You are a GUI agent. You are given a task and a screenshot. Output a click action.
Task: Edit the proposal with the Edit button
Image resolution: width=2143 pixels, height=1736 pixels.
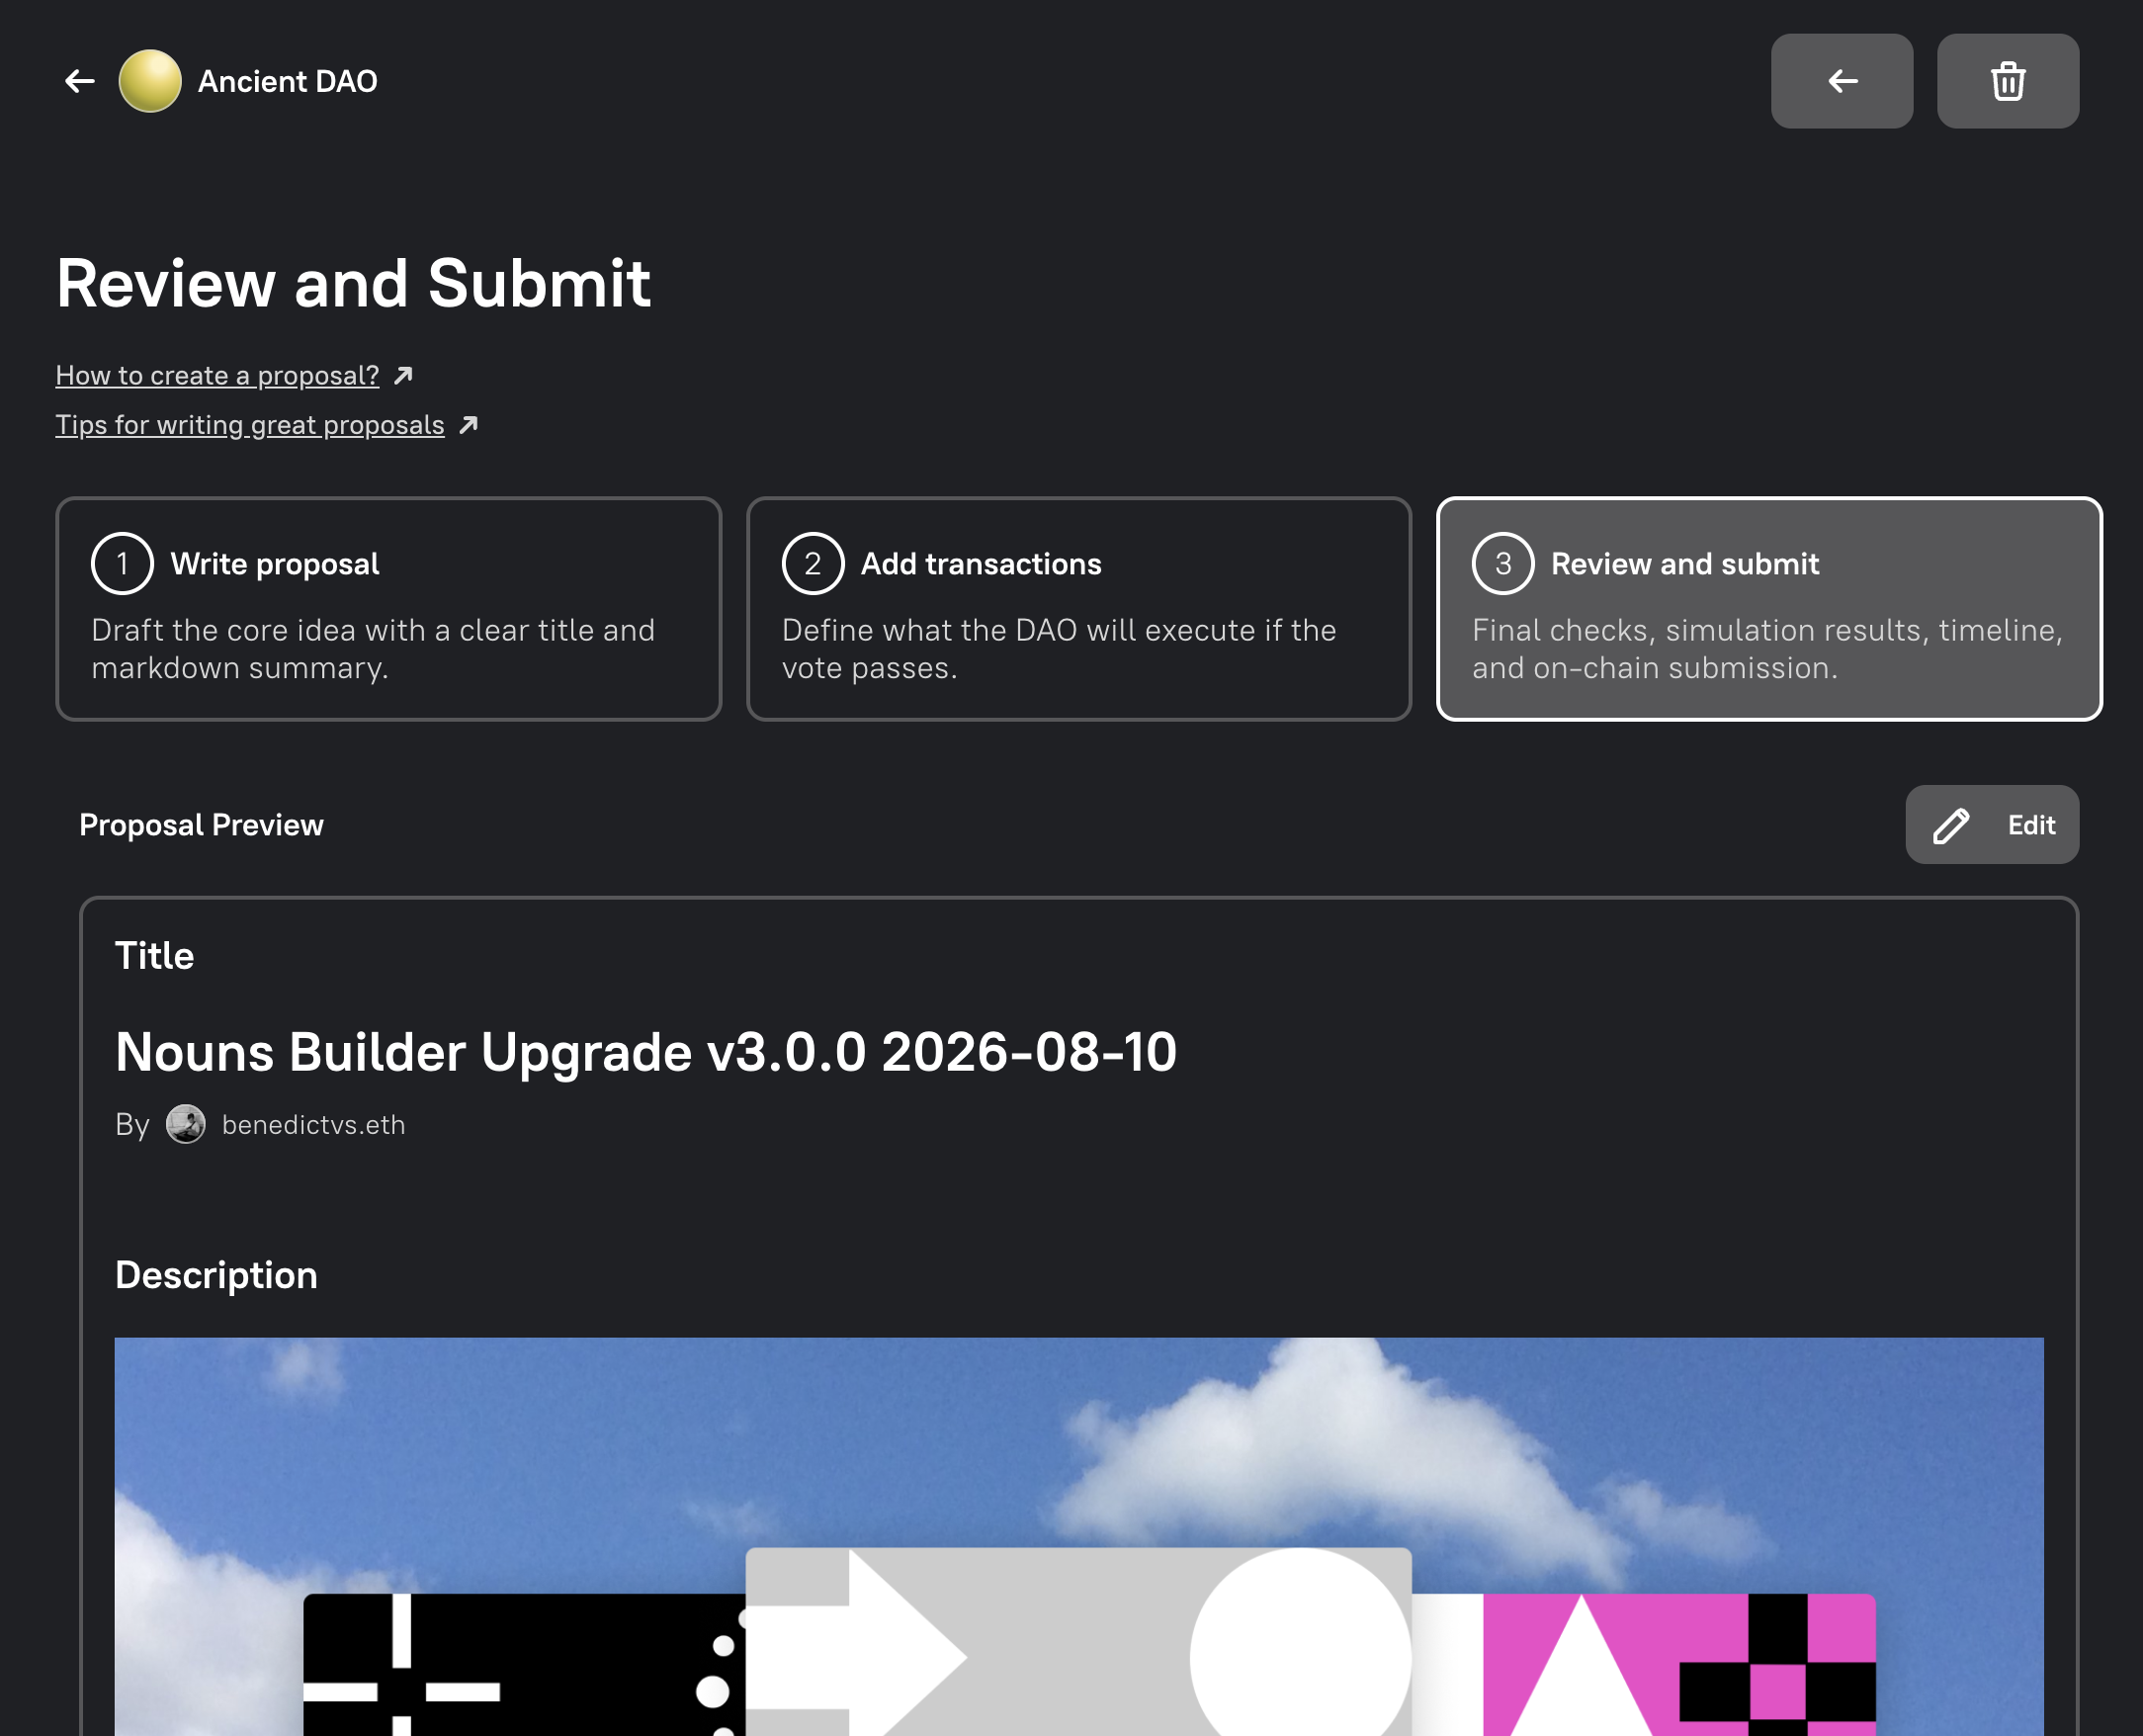tap(1991, 825)
